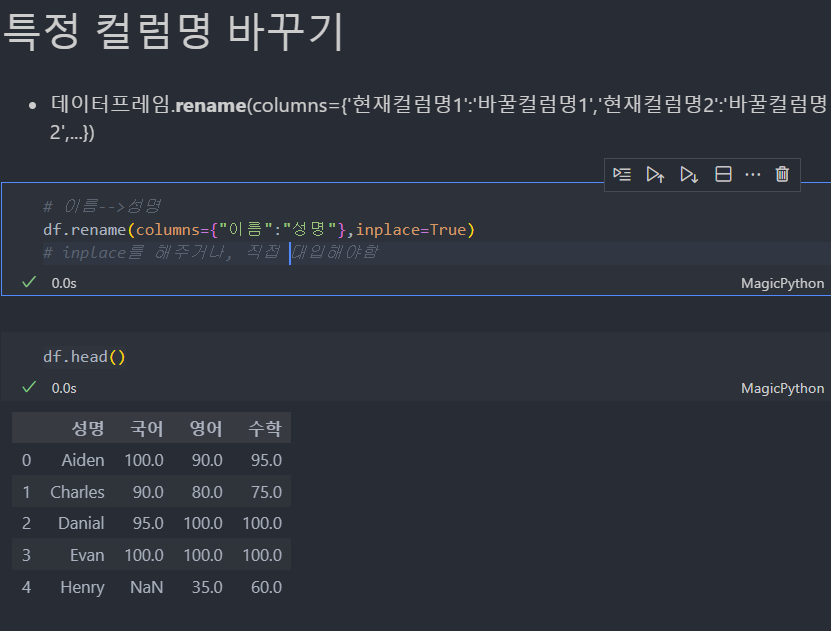Click row index '4' in output table
This screenshot has width=831, height=631.
(x=26, y=587)
